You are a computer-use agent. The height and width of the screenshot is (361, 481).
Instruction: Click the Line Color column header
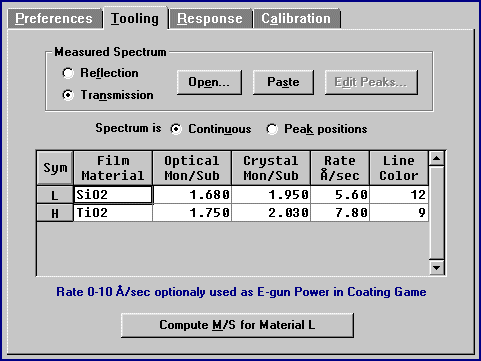click(x=399, y=168)
